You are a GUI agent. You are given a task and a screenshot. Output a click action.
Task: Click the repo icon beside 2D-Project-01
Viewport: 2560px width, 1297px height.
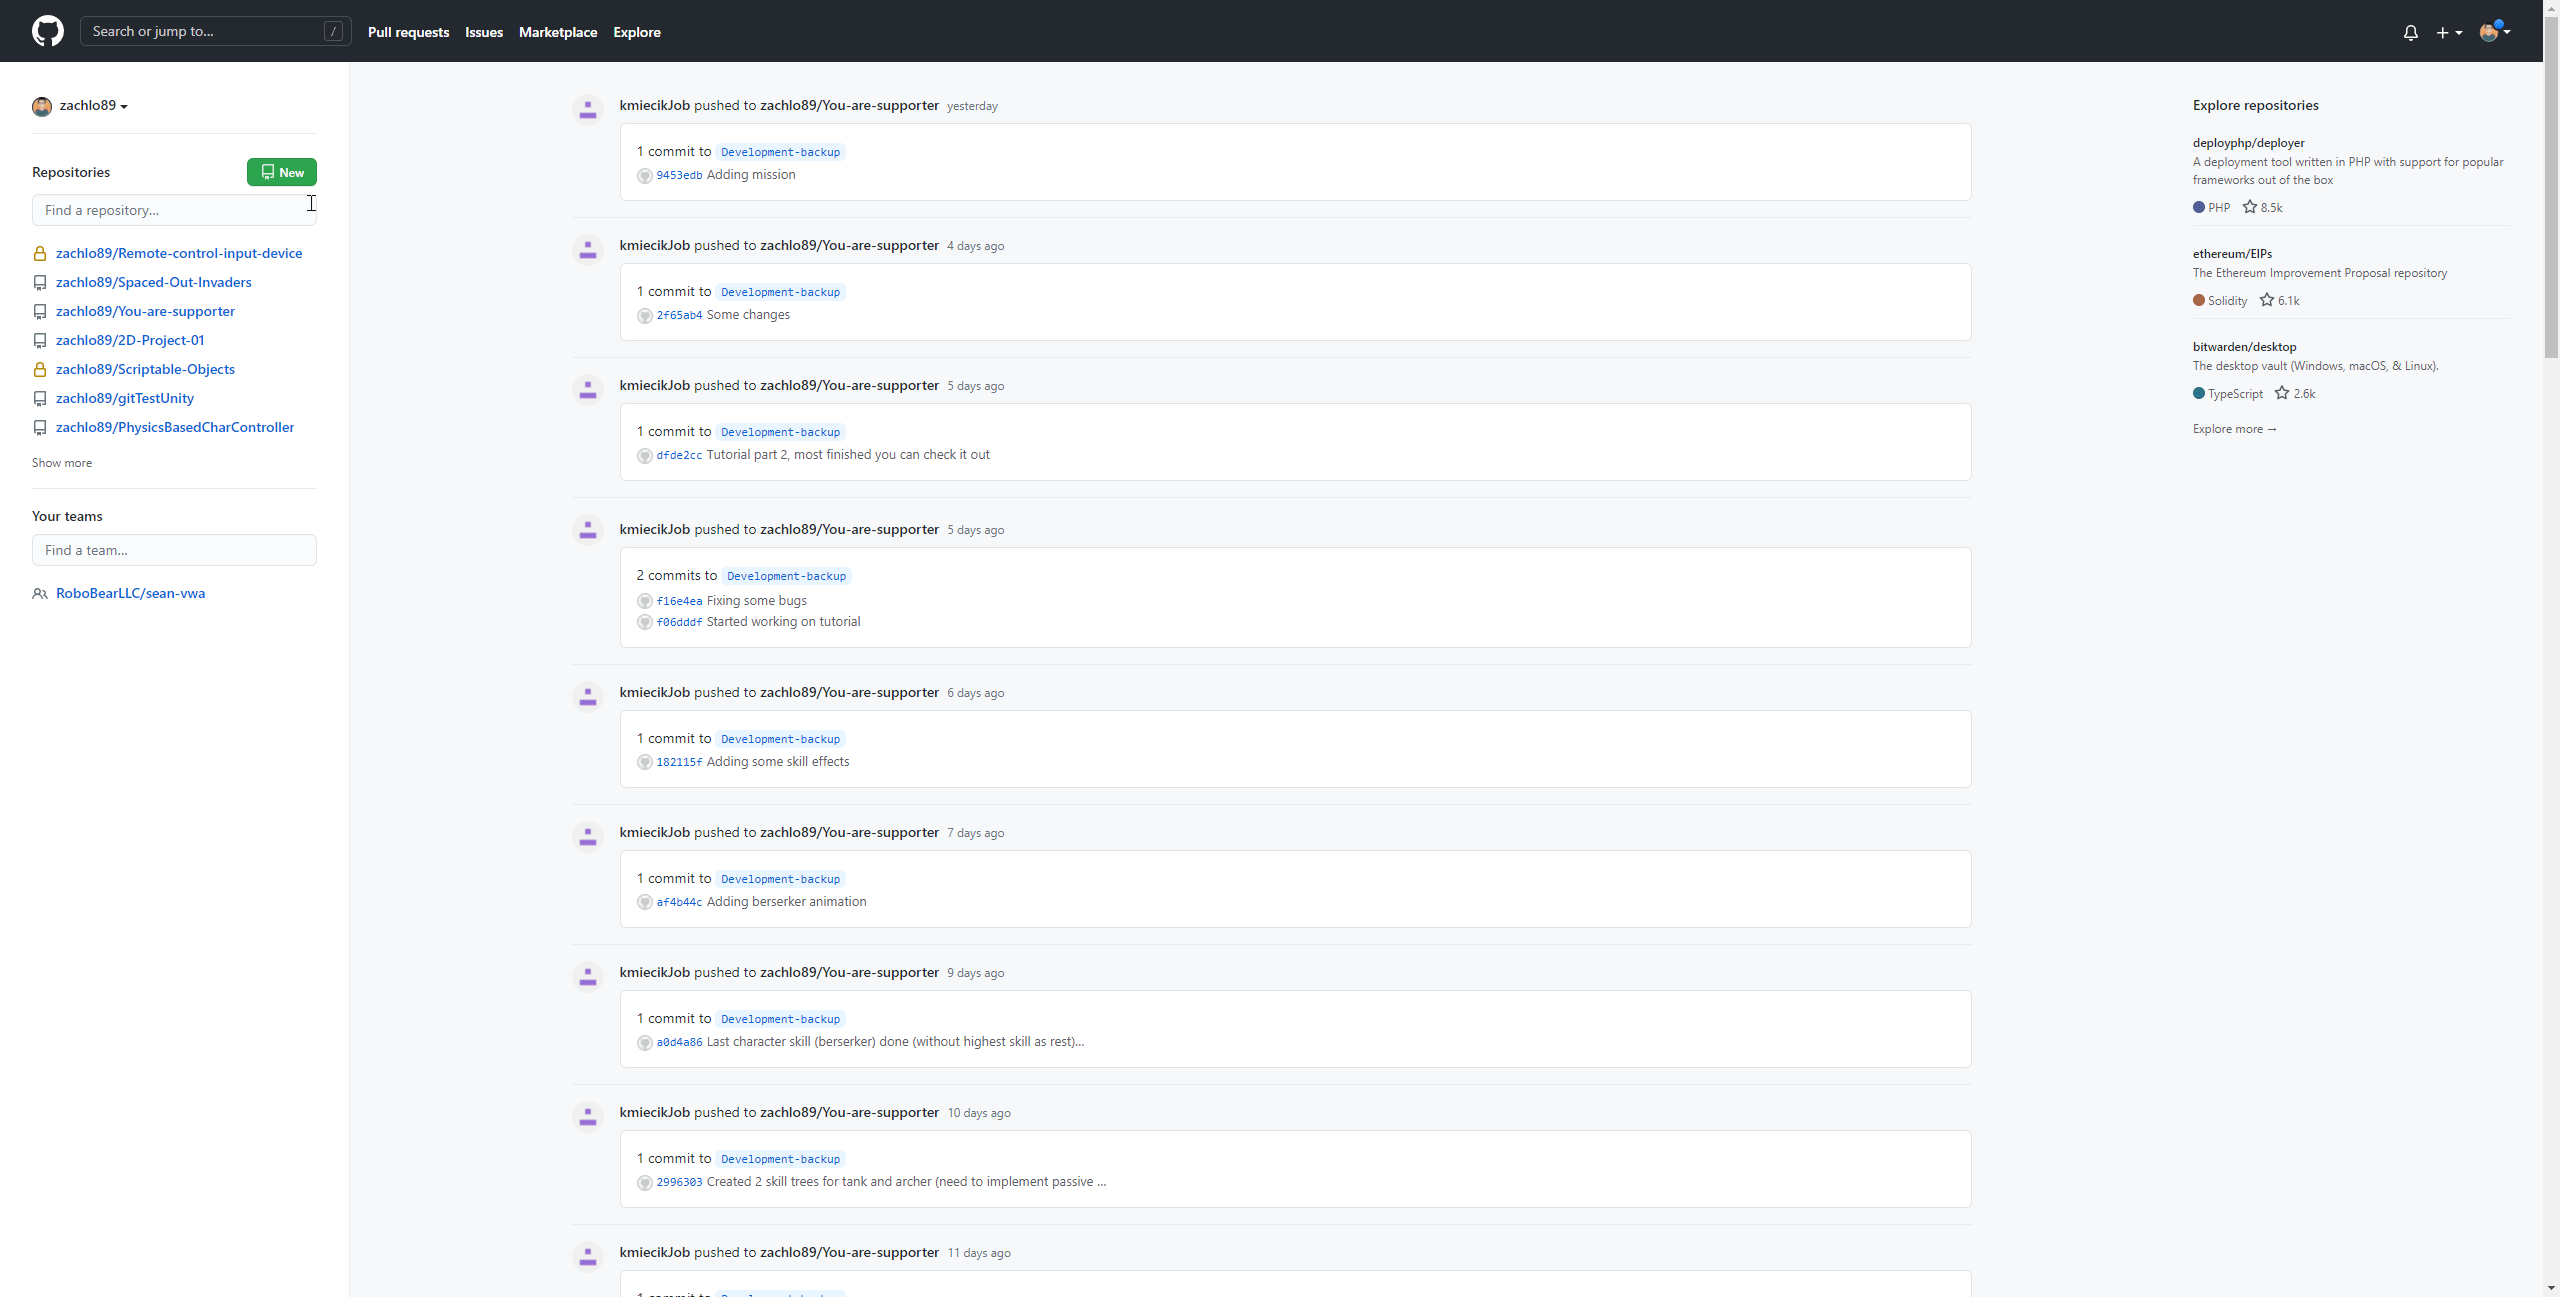click(x=40, y=341)
